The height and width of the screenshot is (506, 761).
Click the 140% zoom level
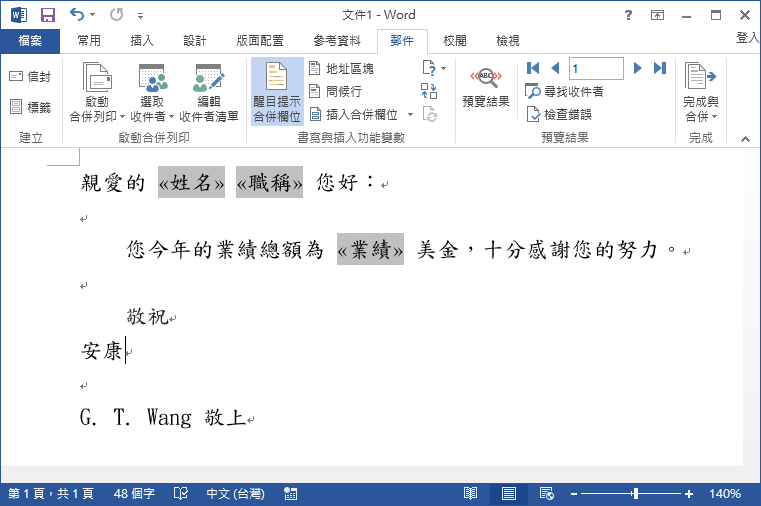(x=725, y=494)
